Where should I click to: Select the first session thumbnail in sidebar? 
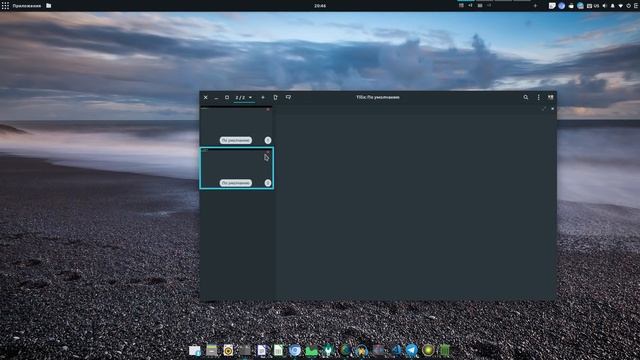tap(236, 126)
